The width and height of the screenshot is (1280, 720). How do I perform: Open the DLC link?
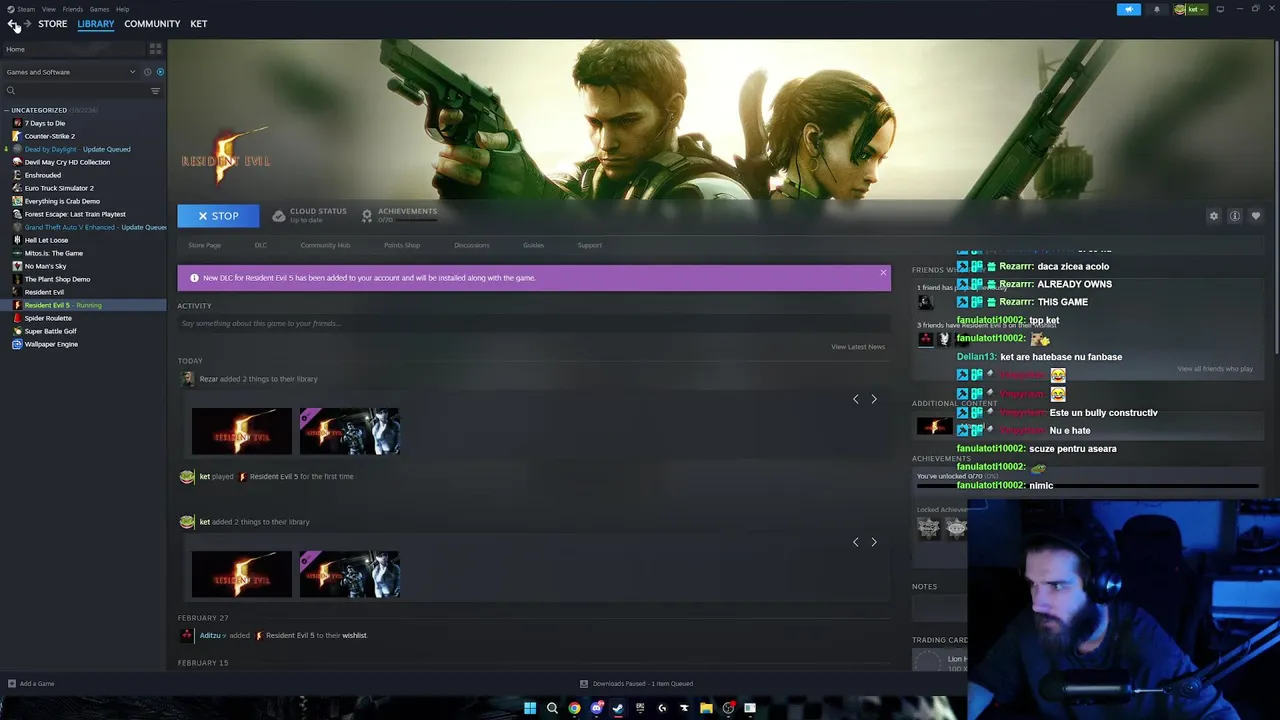coord(261,245)
